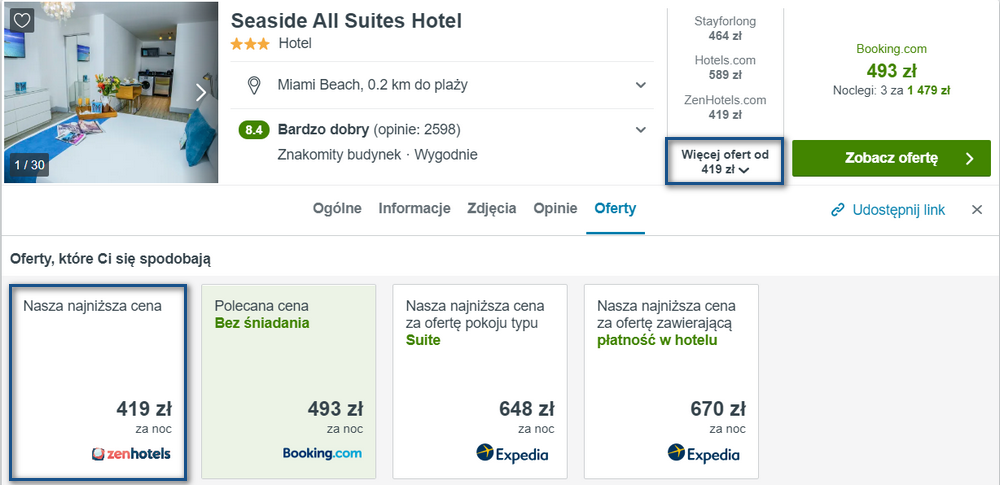Click the 8.4 rating badge
This screenshot has height=485, width=1000.
coord(254,130)
